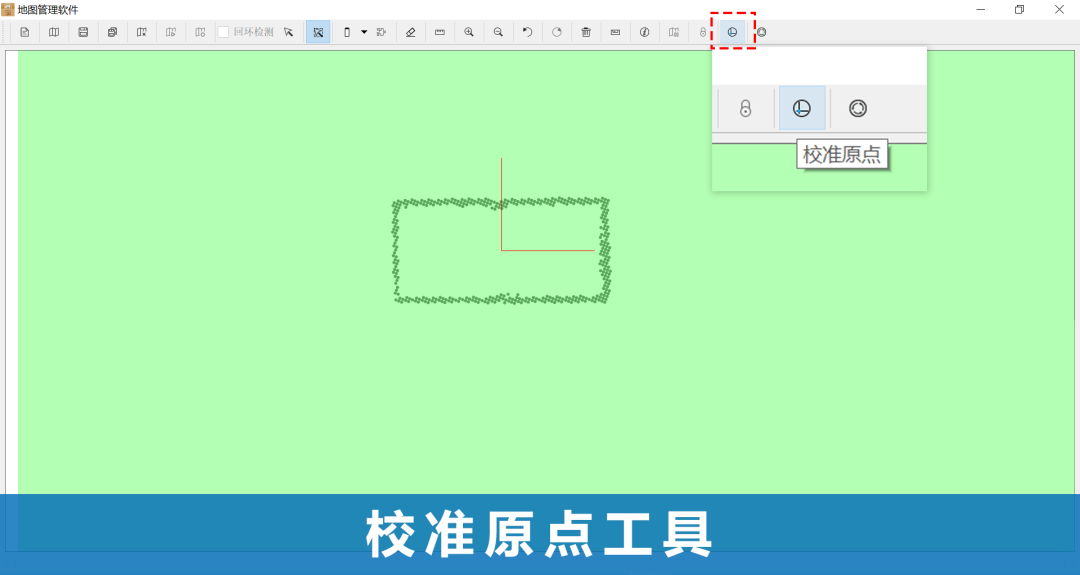1080x575 pixels.
Task: Click the open map icon
Action: [54, 32]
